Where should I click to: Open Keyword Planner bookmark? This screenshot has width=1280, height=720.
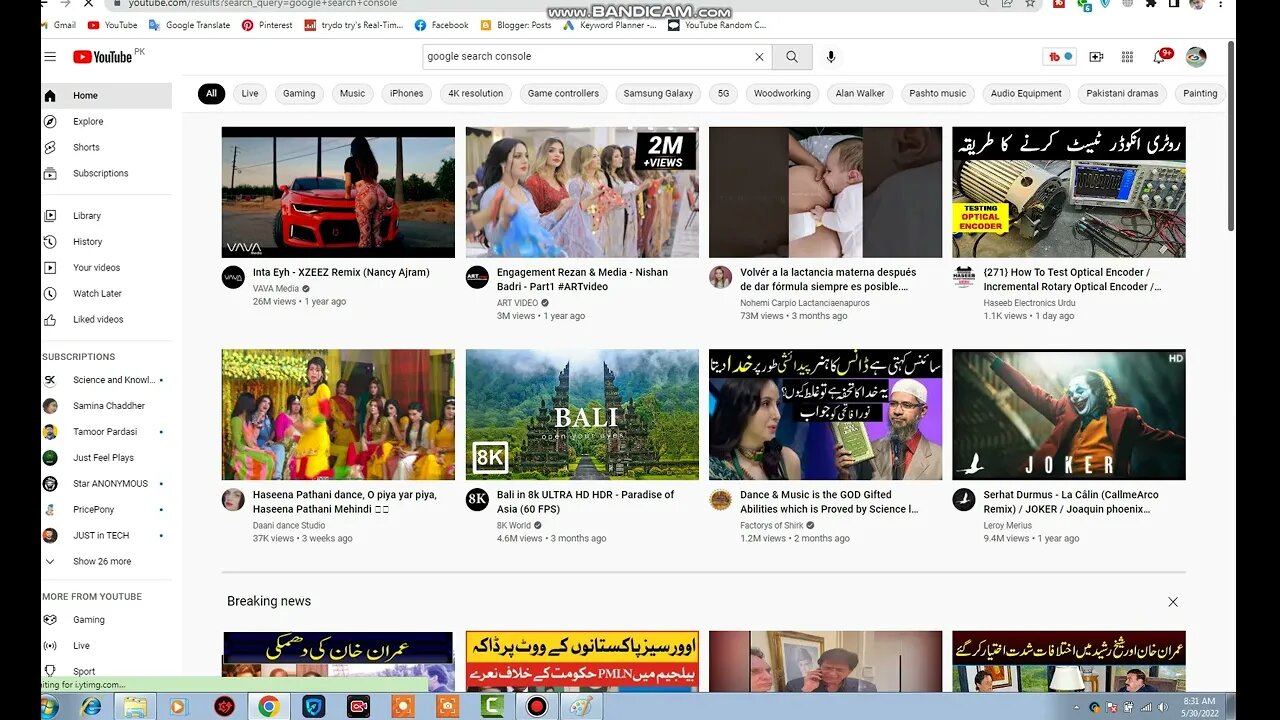pos(610,25)
